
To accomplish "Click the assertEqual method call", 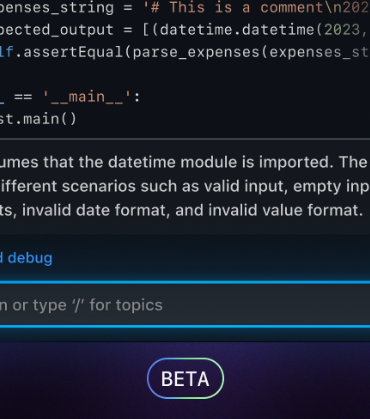I will [x=73, y=52].
